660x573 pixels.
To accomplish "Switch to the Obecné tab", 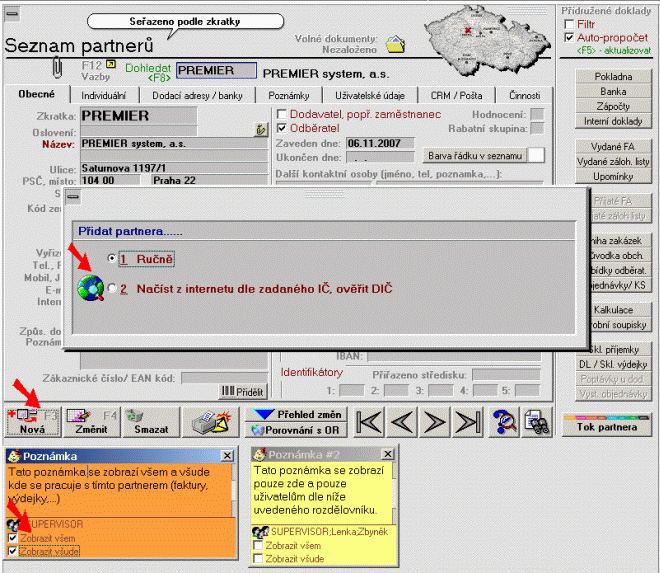I will 37,94.
